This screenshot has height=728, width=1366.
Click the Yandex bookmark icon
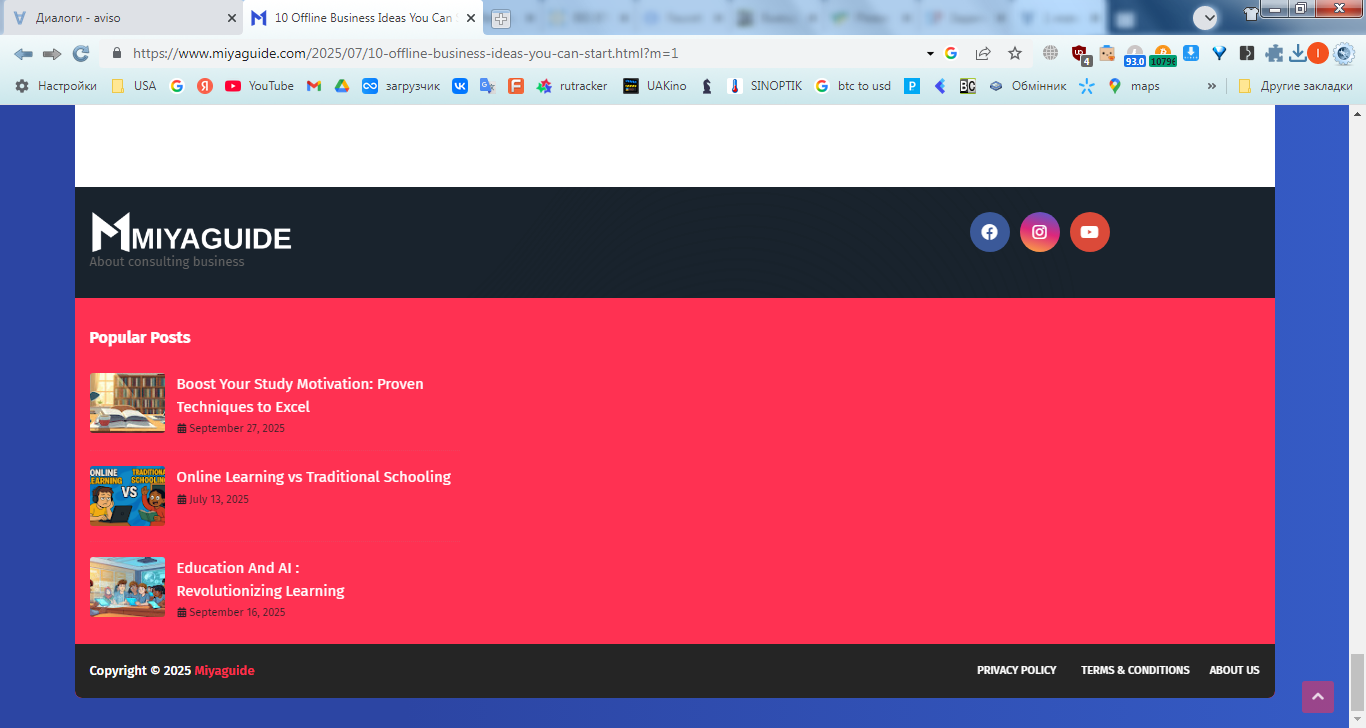pos(205,86)
